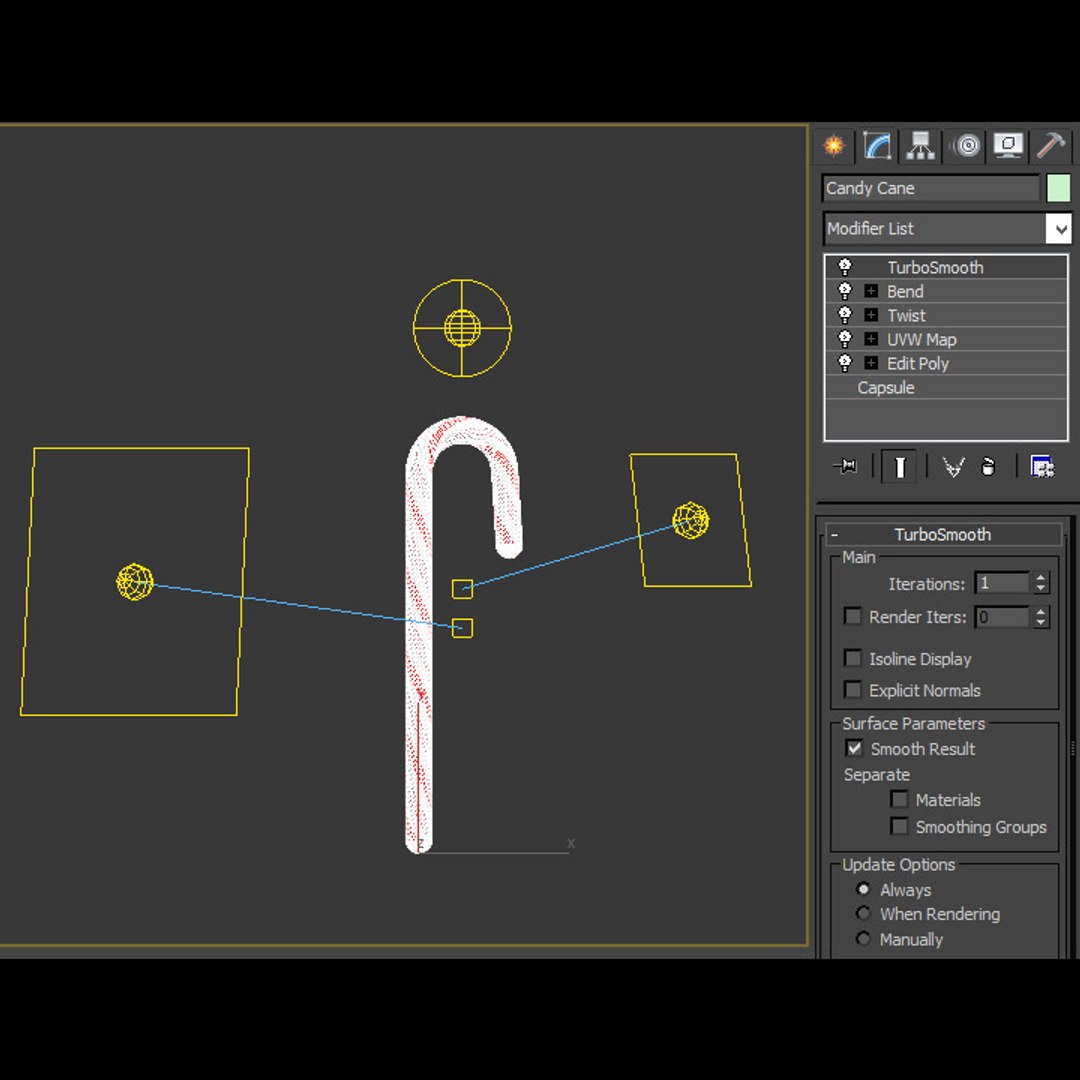Image resolution: width=1080 pixels, height=1080 pixels.
Task: Expand the Bend modifier sub-objects
Action: point(871,291)
